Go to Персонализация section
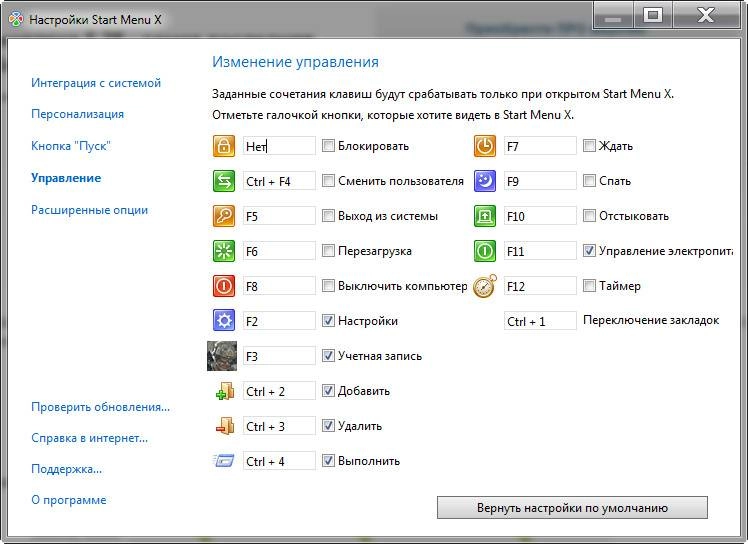Screen dimensions: 748x544 pyautogui.click(x=77, y=114)
